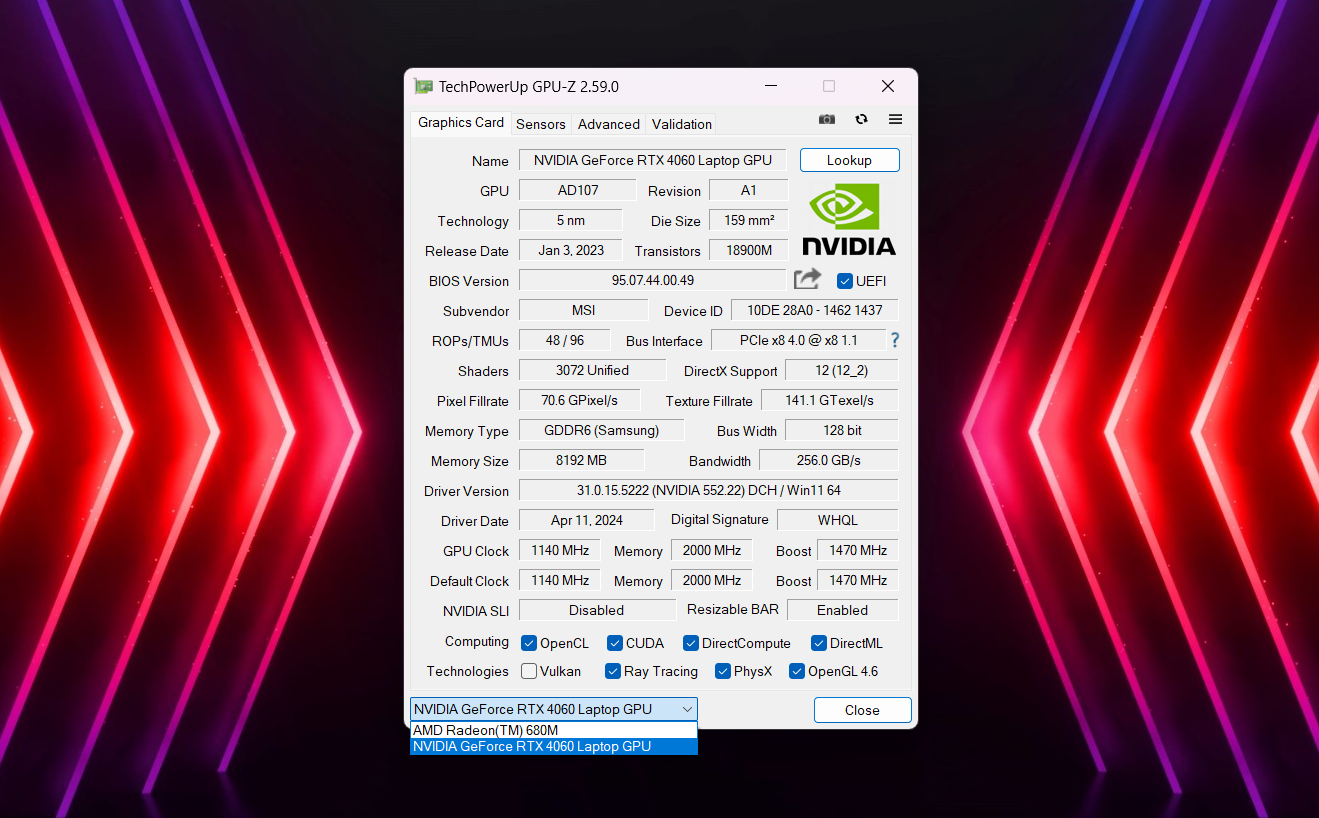Enable the Vulkan checkbox
1319x818 pixels.
tap(529, 671)
